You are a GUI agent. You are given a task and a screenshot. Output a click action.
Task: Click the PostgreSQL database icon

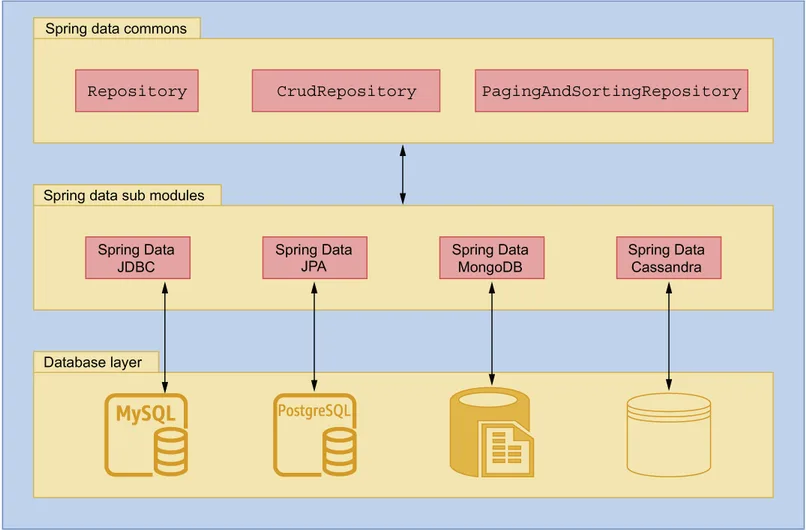315,435
